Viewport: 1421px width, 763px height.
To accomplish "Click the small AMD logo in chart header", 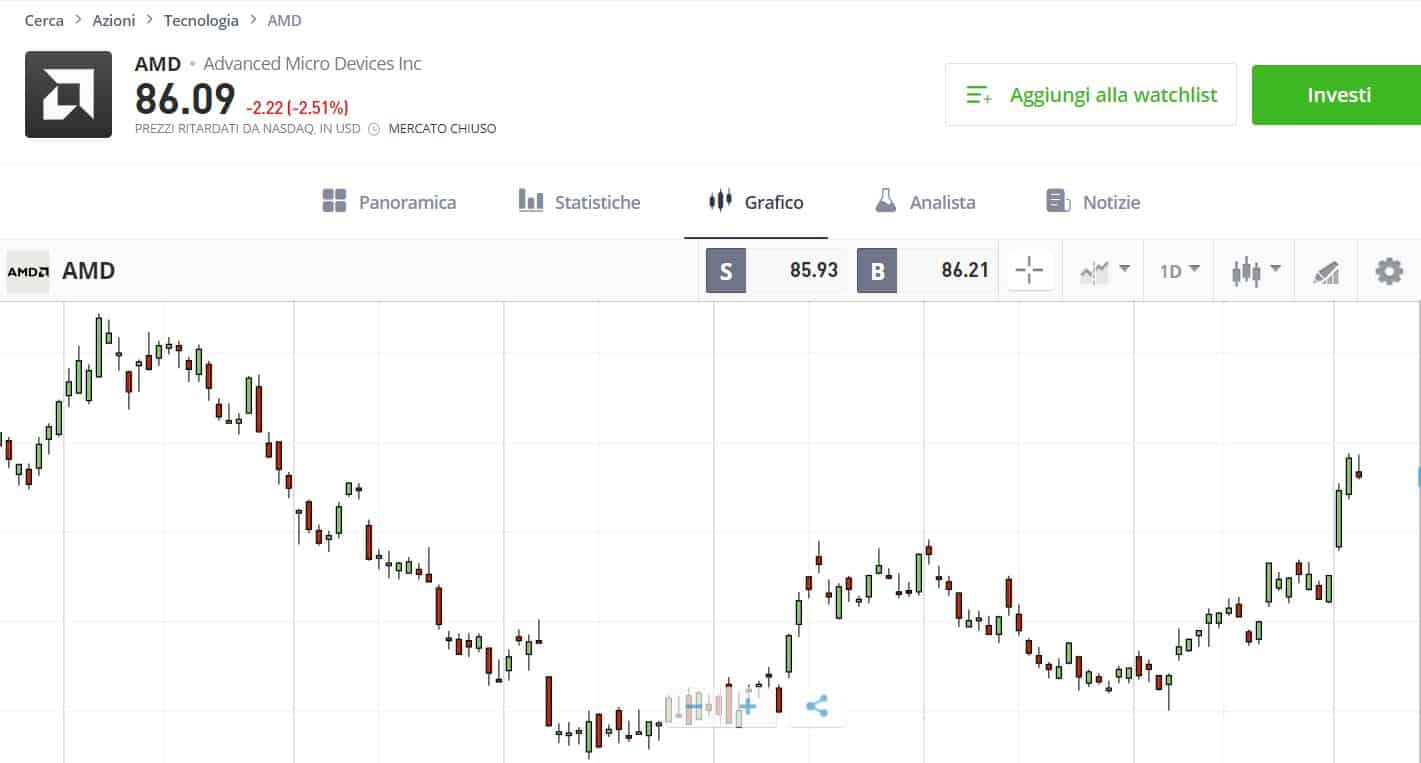I will click(x=28, y=271).
